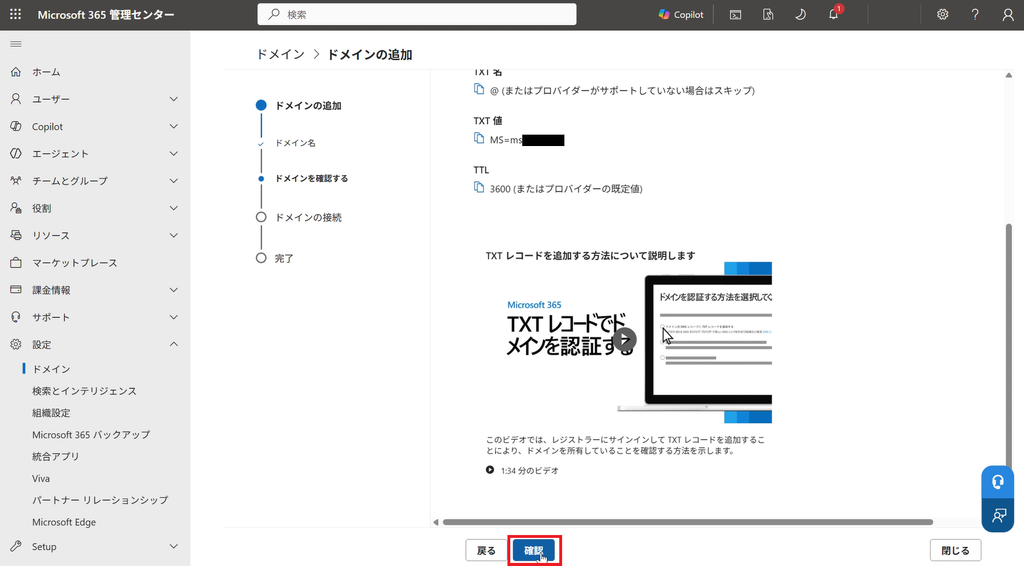Open settings gear icon in header
1024x566 pixels.
[x=942, y=14]
